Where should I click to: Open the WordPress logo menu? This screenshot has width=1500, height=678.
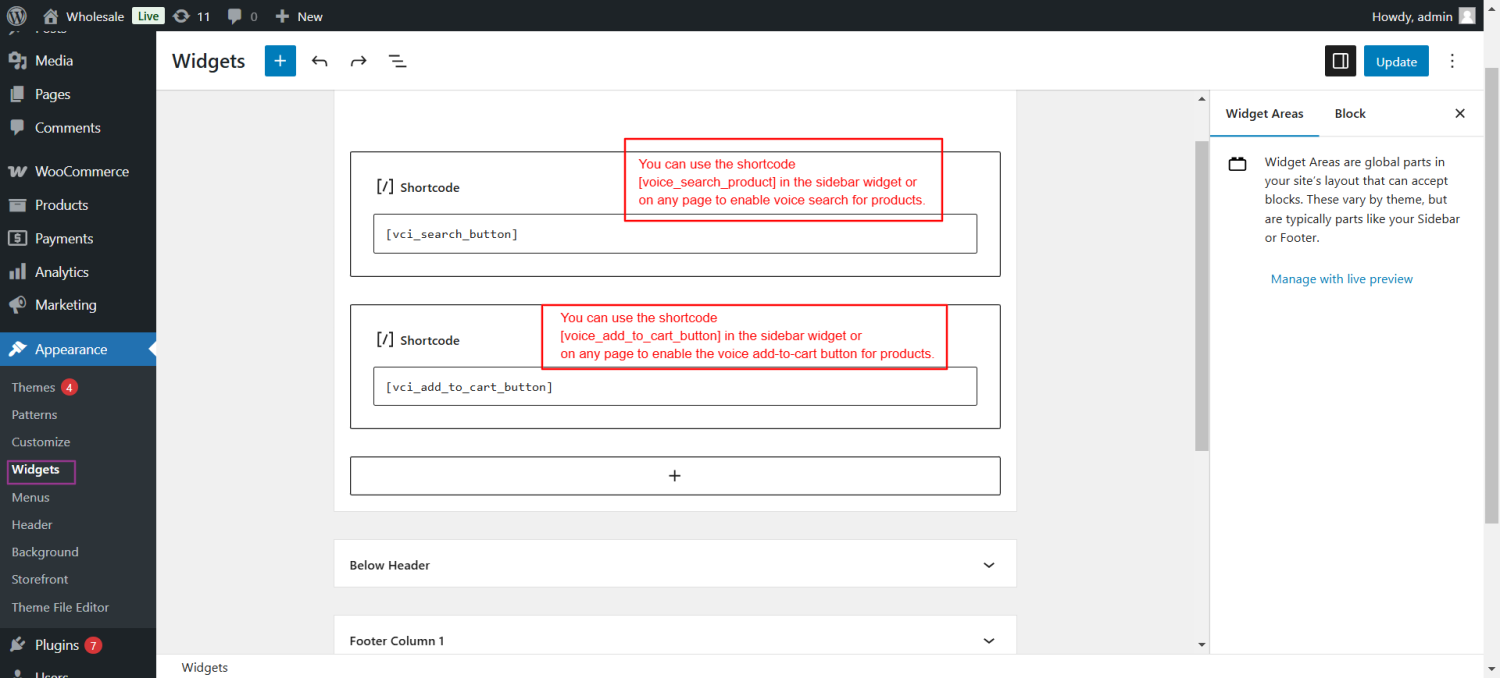click(15, 15)
